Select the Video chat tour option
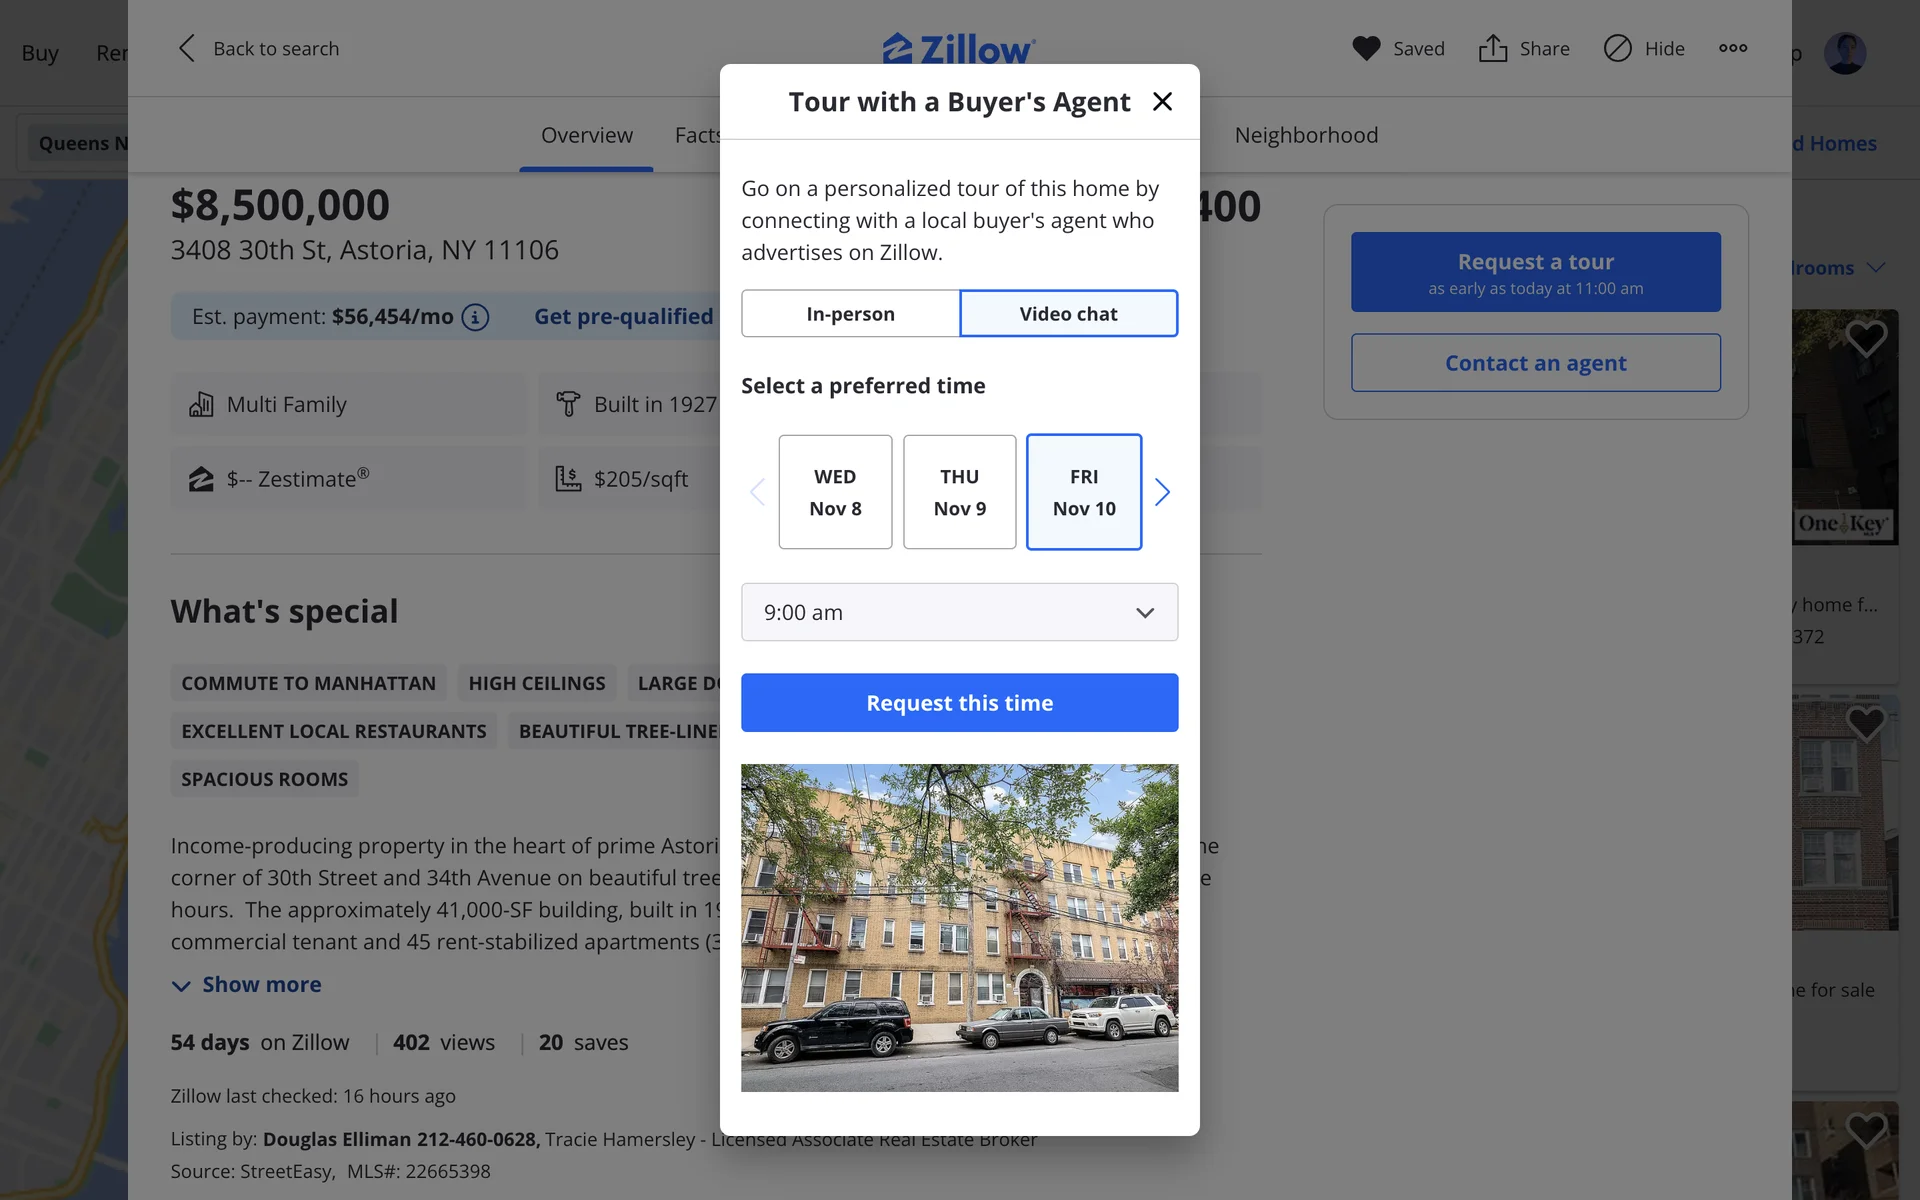This screenshot has height=1200, width=1920. (x=1068, y=314)
